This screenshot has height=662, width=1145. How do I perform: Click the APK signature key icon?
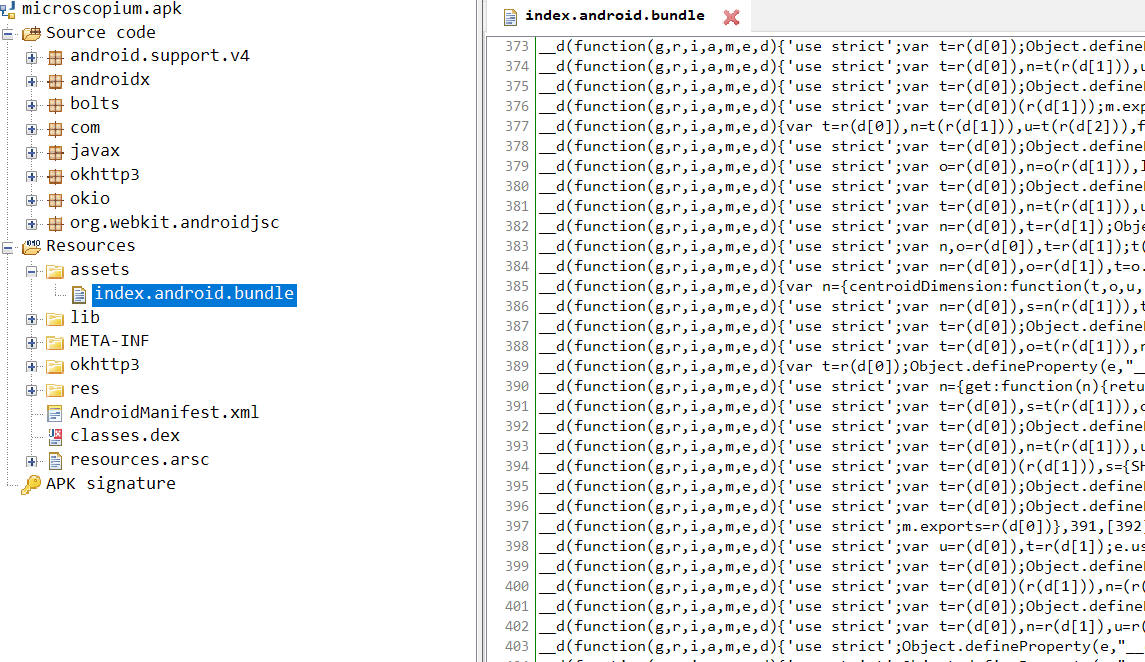[31, 485]
